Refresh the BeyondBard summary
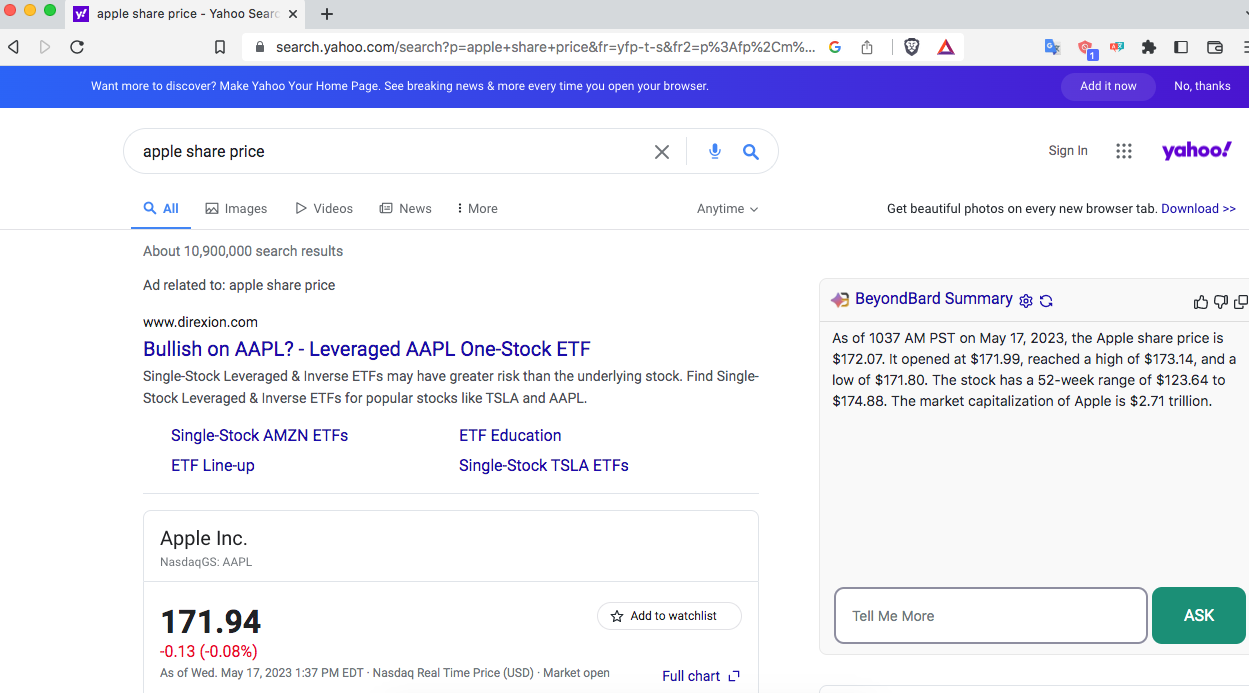 tap(1046, 301)
